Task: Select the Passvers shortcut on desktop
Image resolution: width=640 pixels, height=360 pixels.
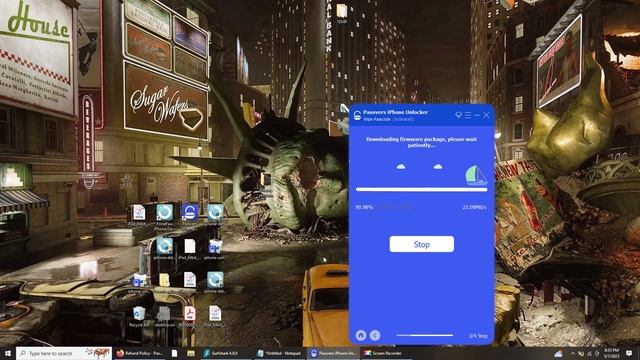Action: pyautogui.click(x=190, y=216)
